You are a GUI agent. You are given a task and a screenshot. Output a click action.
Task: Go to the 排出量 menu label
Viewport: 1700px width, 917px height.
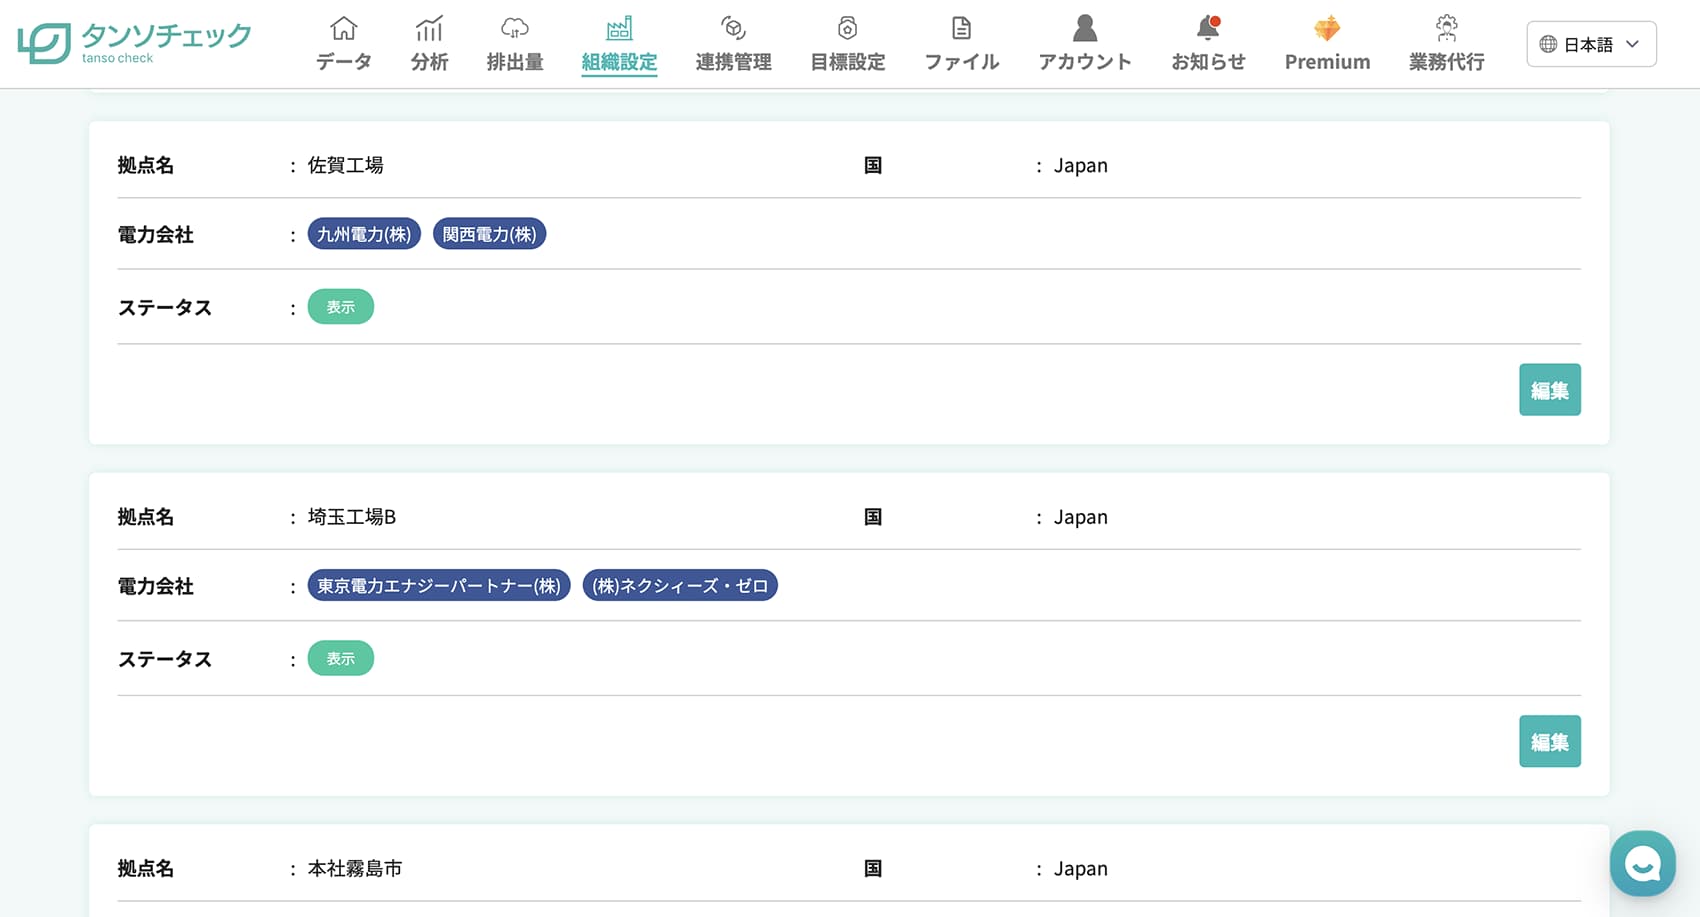point(515,62)
